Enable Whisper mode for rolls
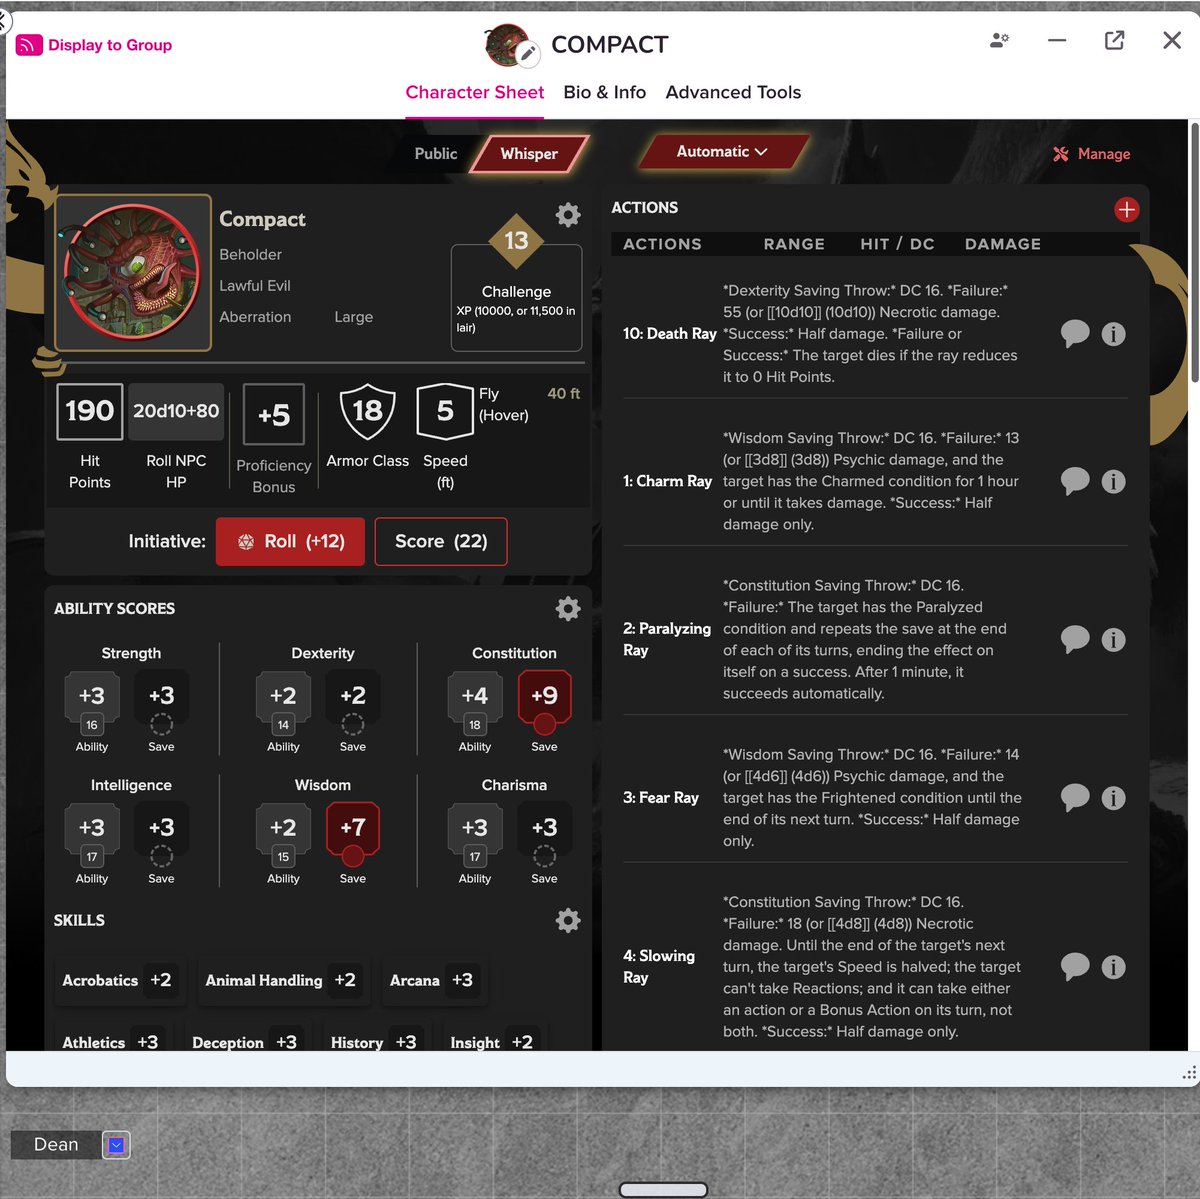The image size is (1200, 1199). (529, 154)
